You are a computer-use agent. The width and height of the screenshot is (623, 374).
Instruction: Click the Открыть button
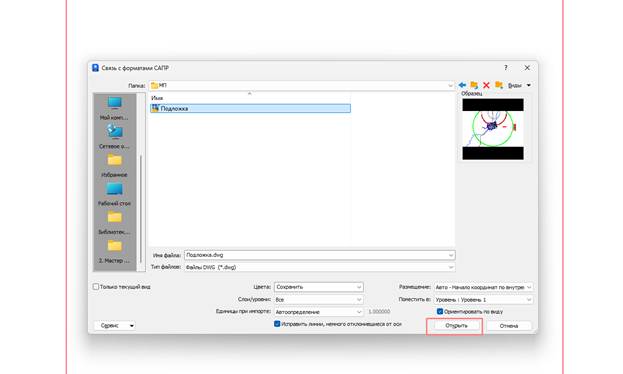456,326
